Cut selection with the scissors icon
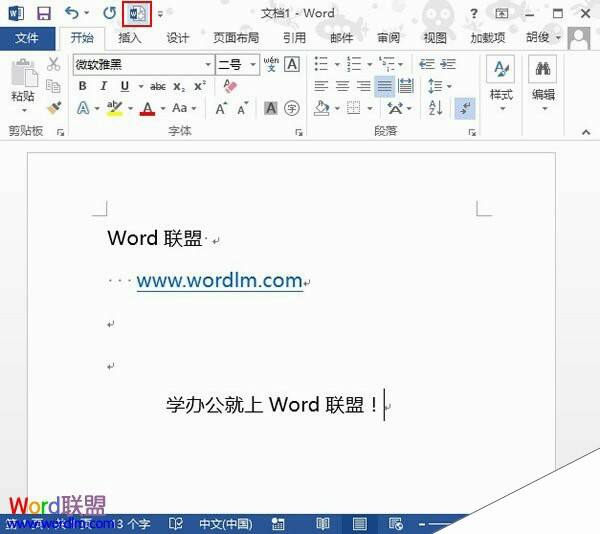600x534 pixels. click(x=54, y=64)
